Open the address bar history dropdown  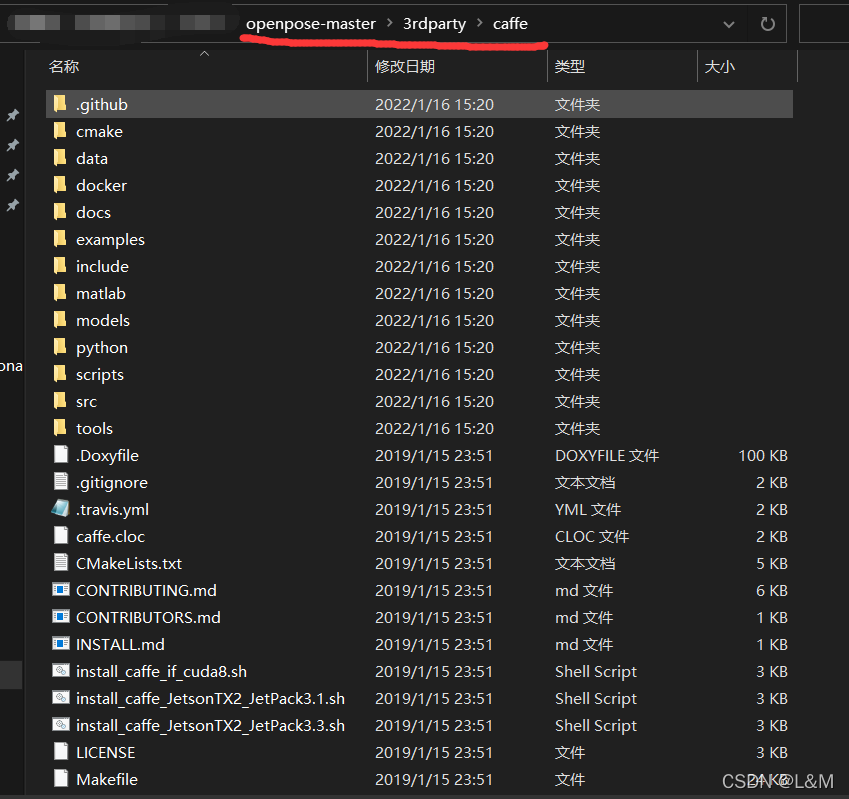click(729, 24)
